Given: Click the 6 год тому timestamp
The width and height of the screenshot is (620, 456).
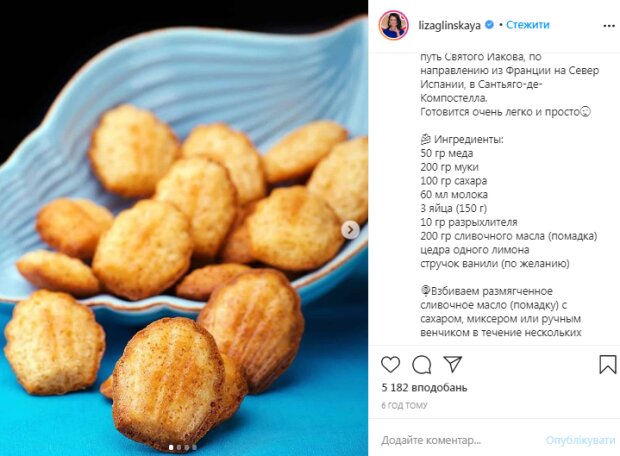Looking at the screenshot, I should point(404,405).
